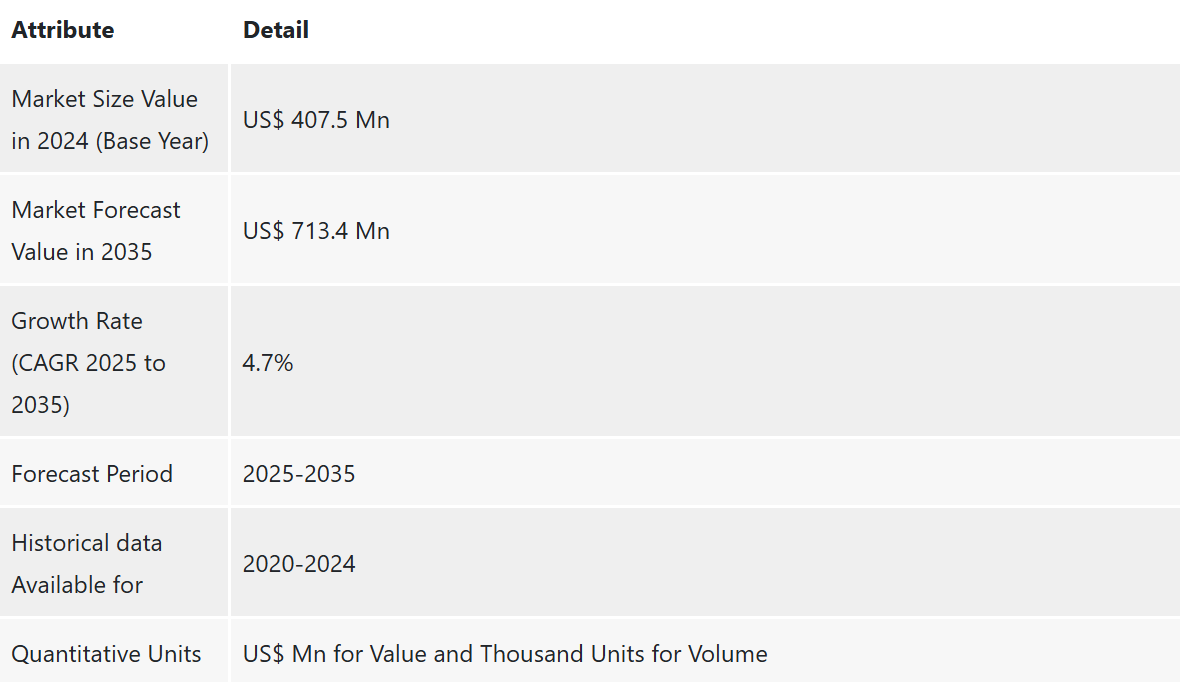Select the Market Size Value in 2024 cell
This screenshot has height=682, width=1180.
click(x=114, y=119)
